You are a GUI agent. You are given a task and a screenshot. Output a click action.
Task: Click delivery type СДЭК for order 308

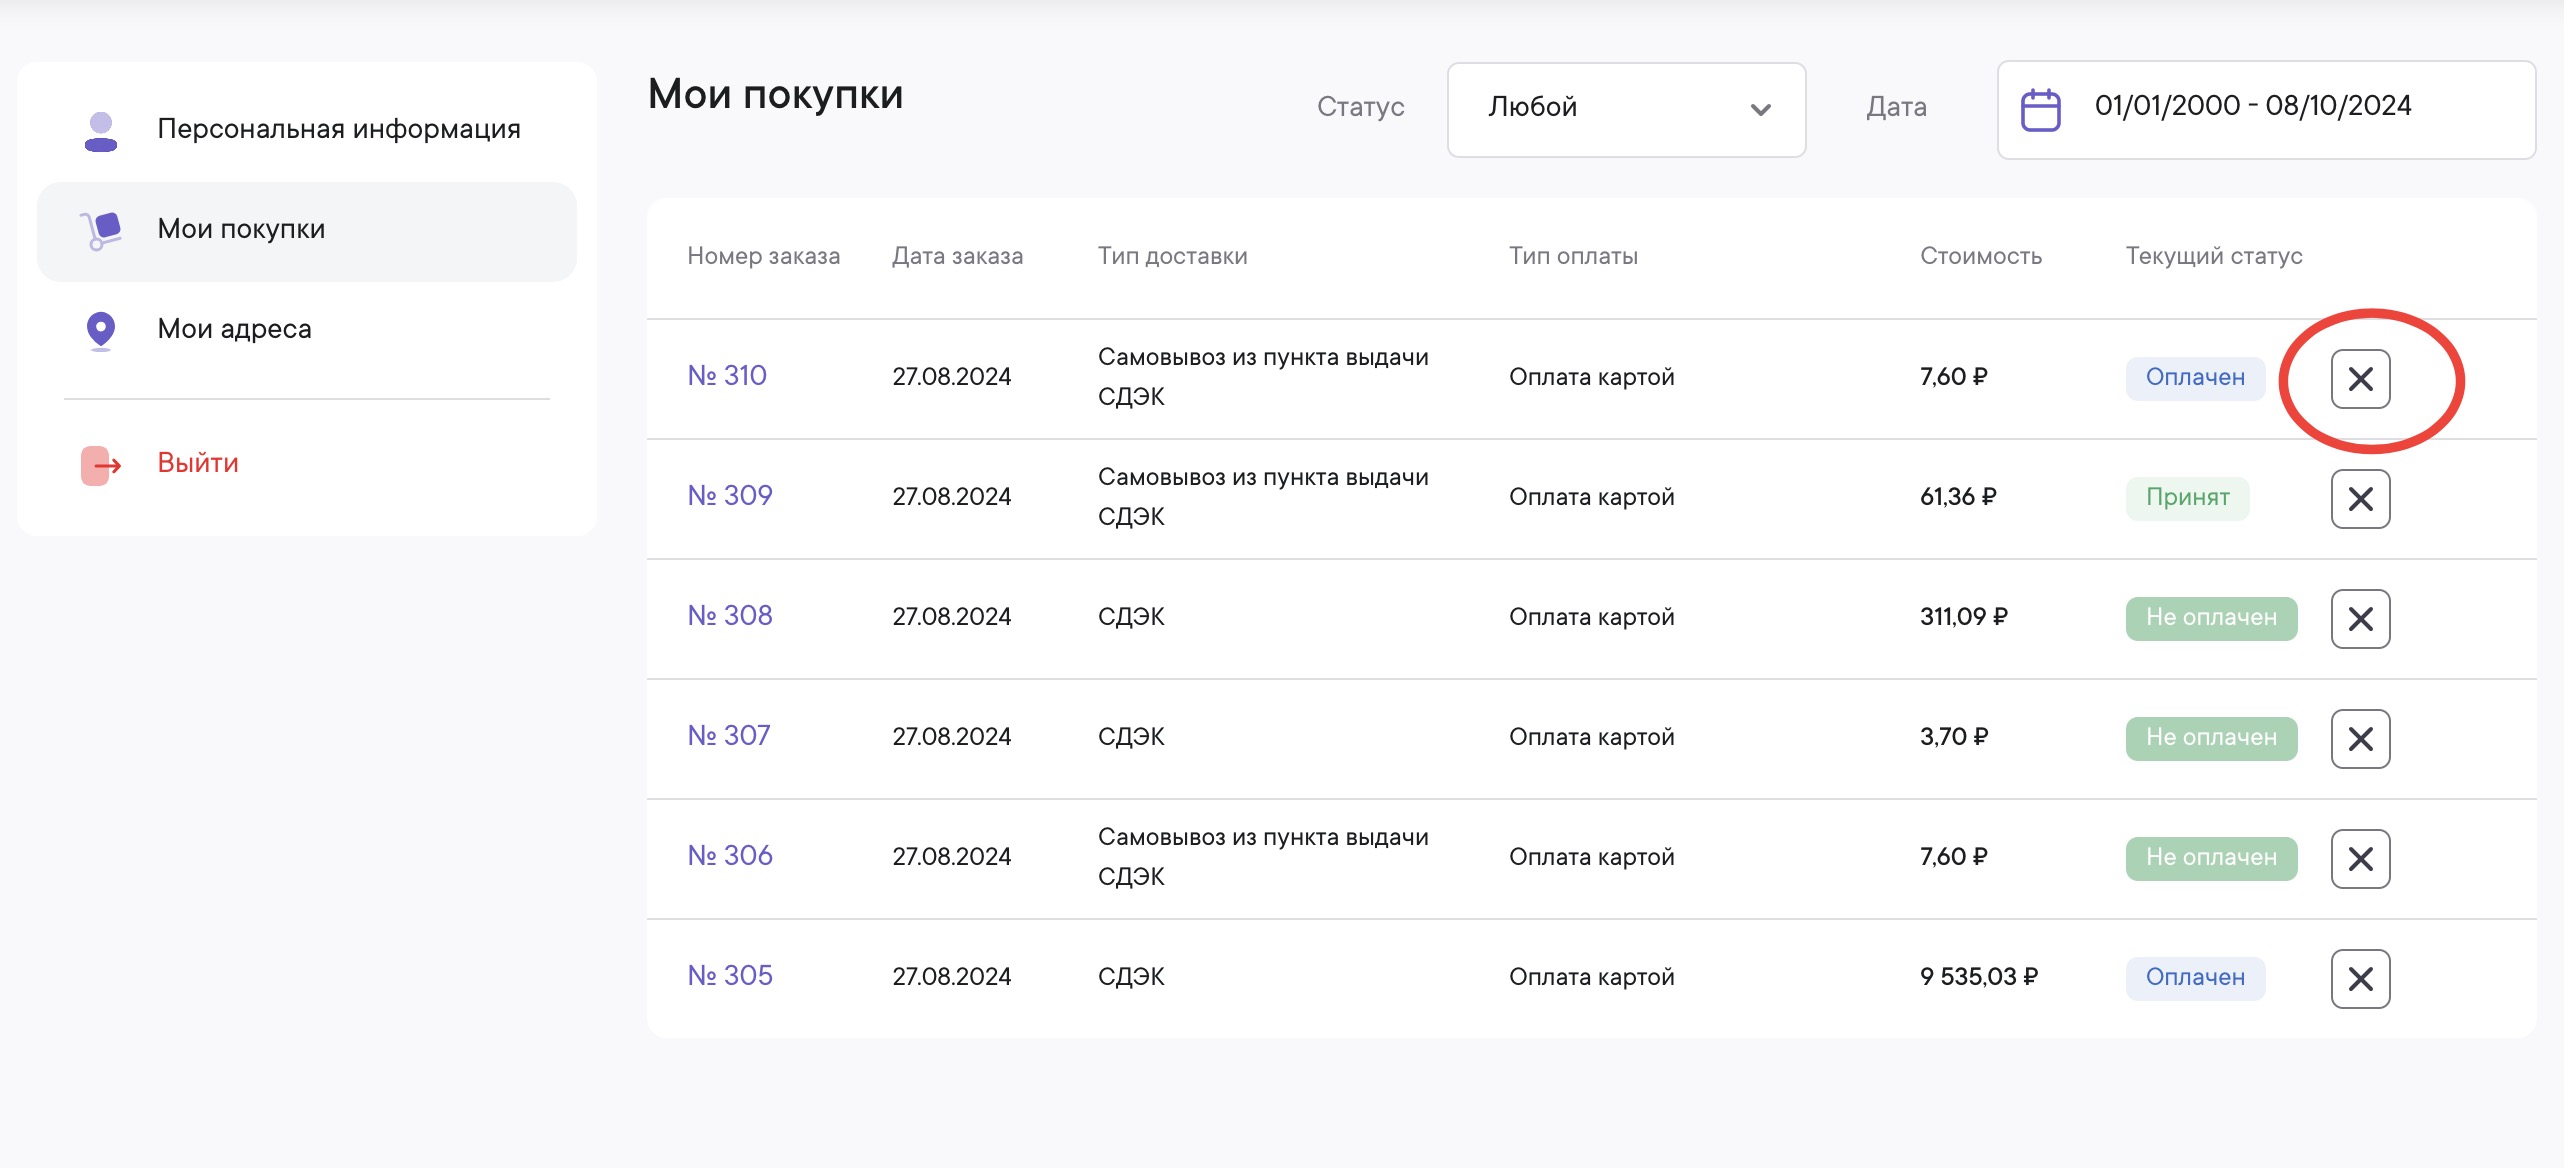[1131, 617]
